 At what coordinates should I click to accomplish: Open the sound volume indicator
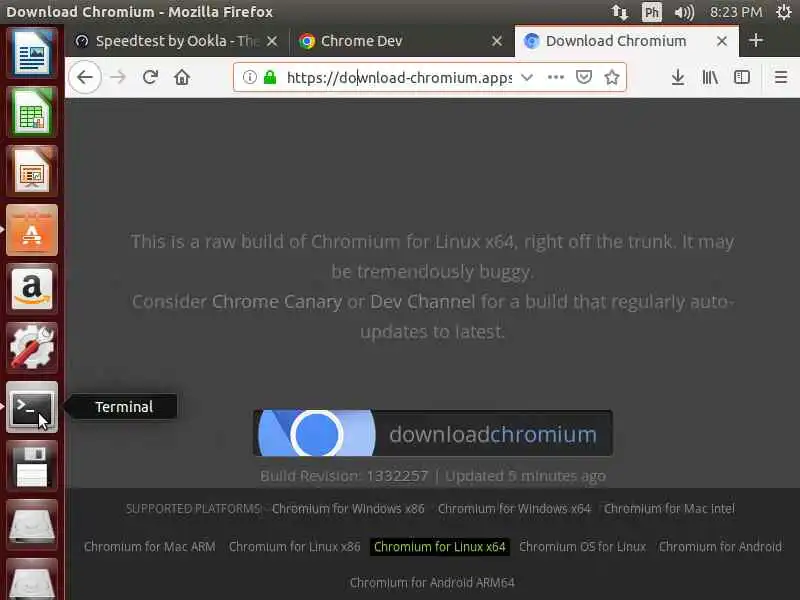[684, 12]
